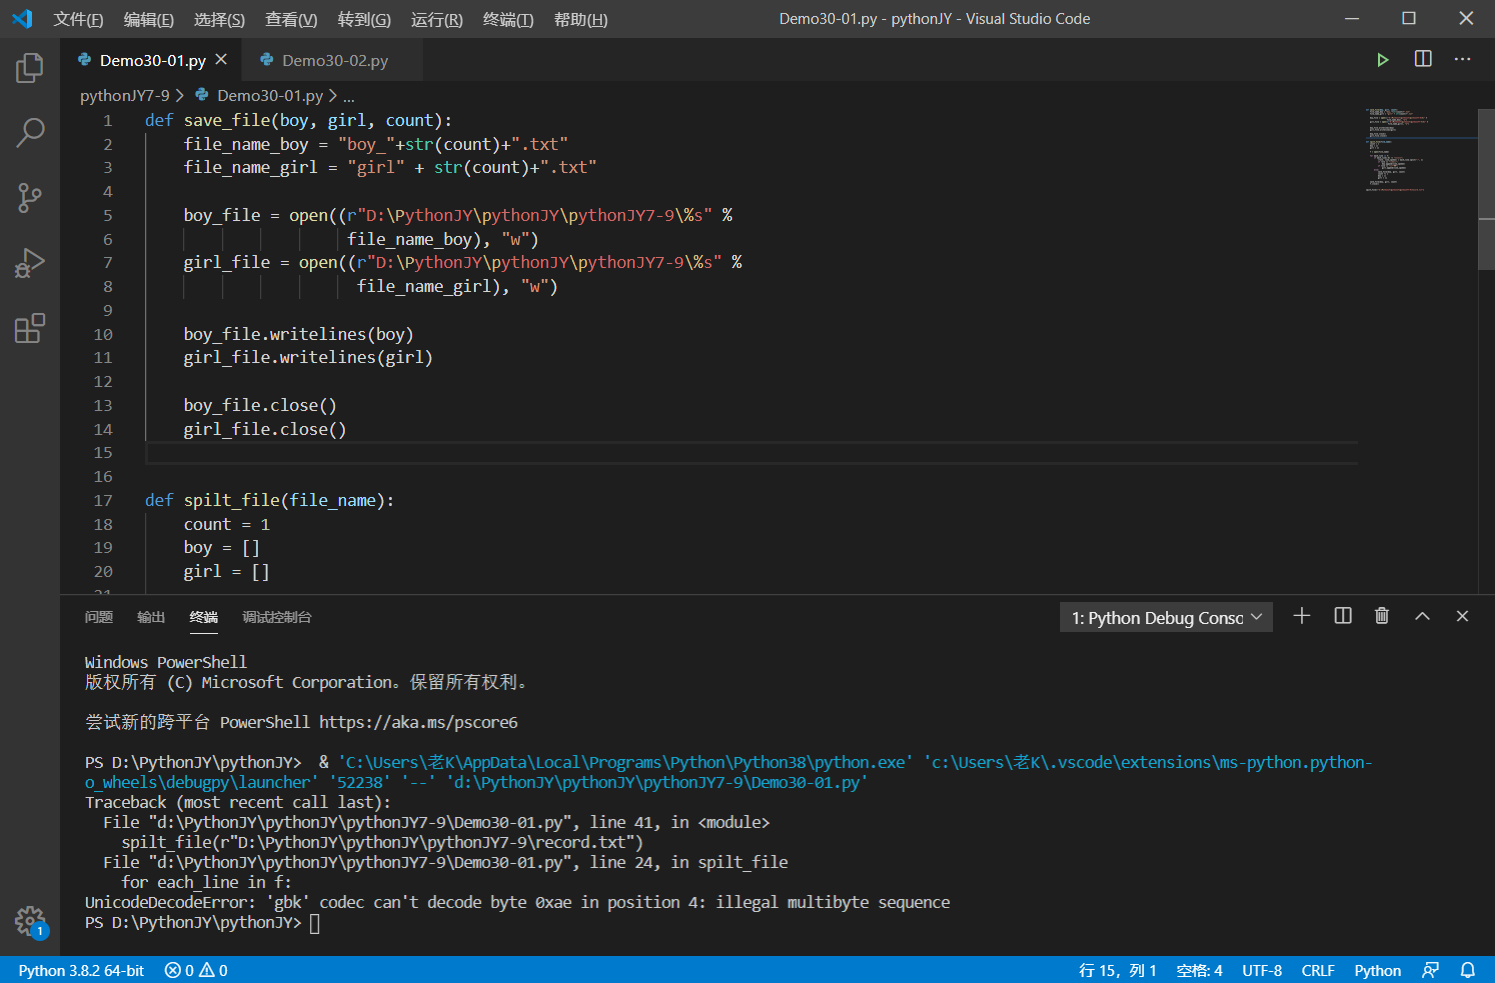Open the Search view
This screenshot has width=1495, height=983.
click(x=30, y=132)
